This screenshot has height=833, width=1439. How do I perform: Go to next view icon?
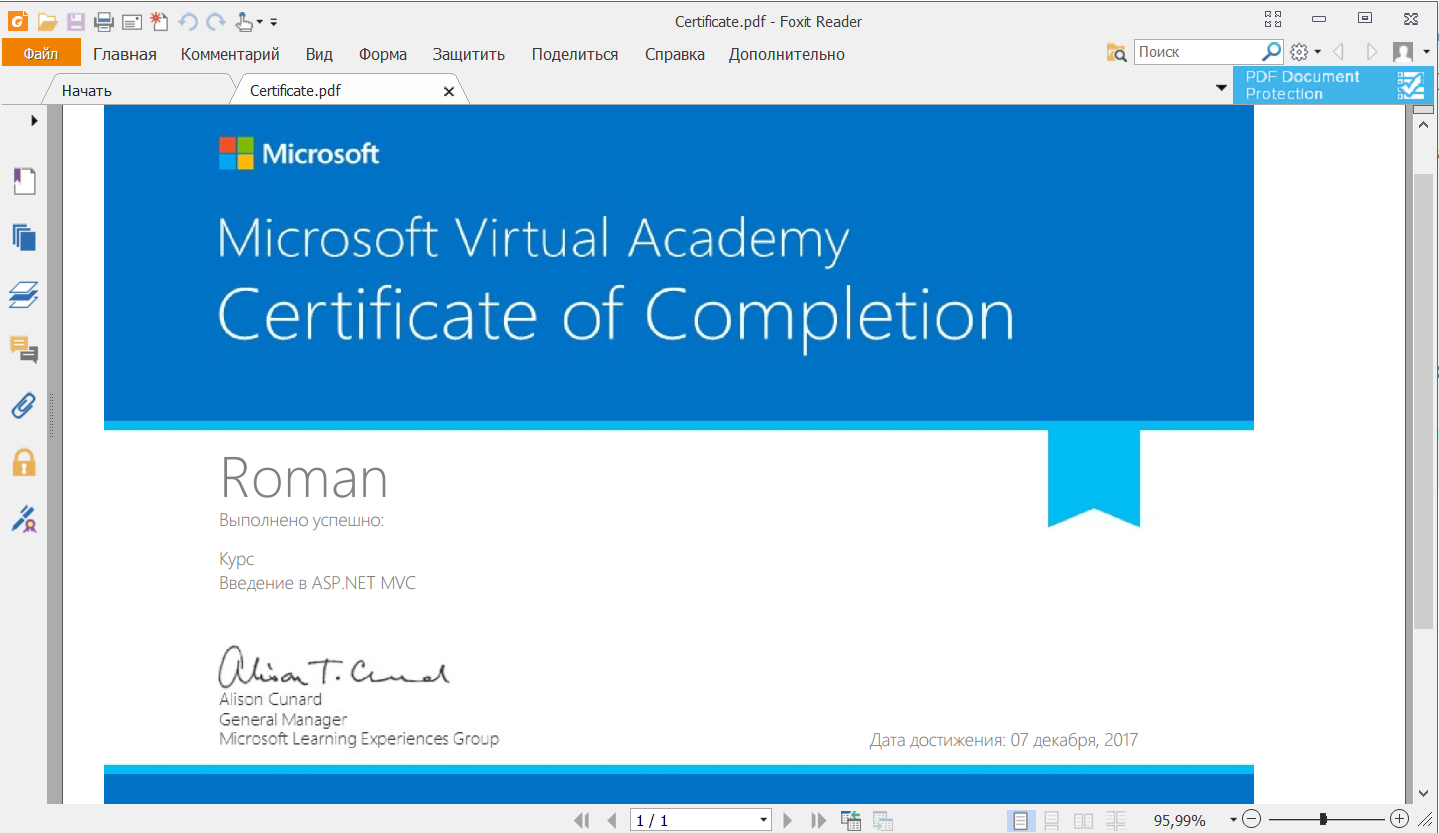pos(883,821)
